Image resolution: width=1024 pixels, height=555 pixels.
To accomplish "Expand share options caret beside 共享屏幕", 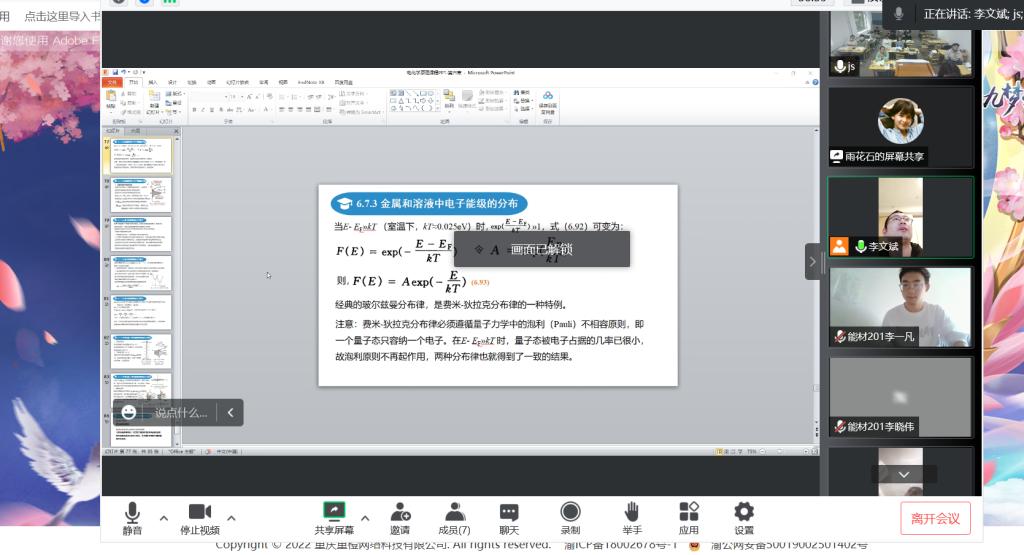I will coord(365,518).
